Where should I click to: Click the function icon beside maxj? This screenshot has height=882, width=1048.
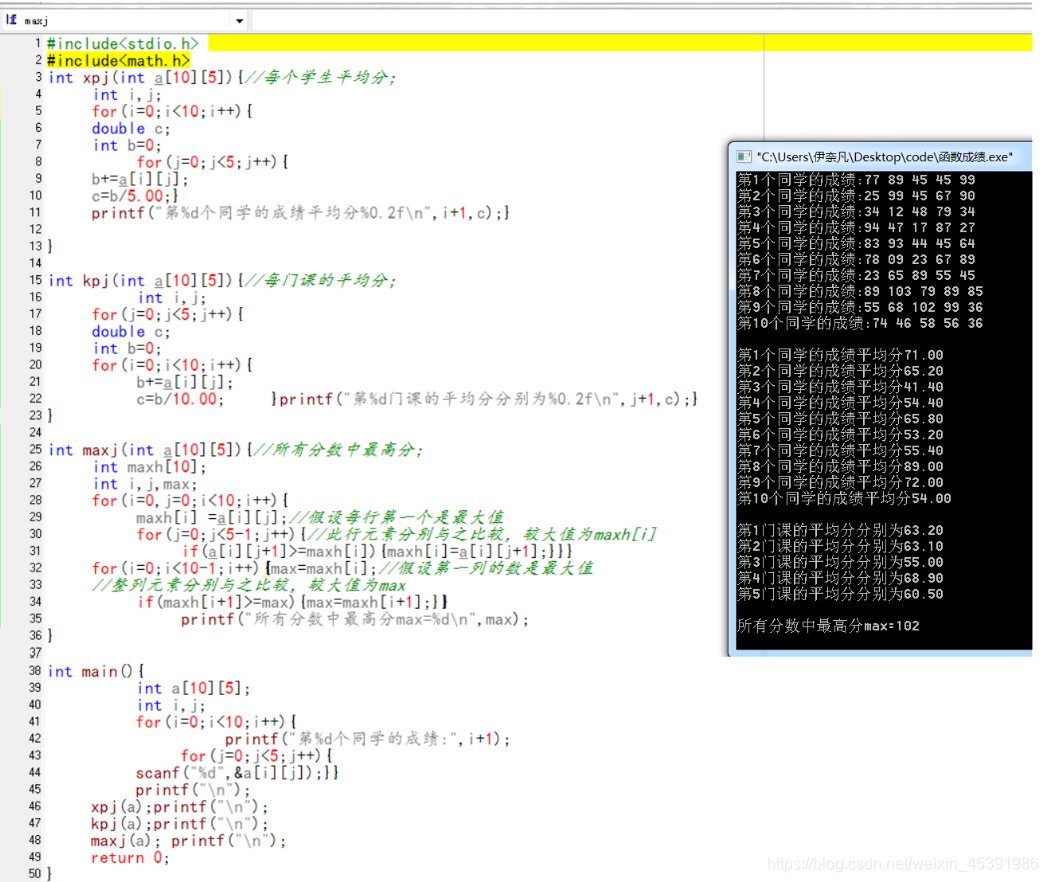coord(11,19)
